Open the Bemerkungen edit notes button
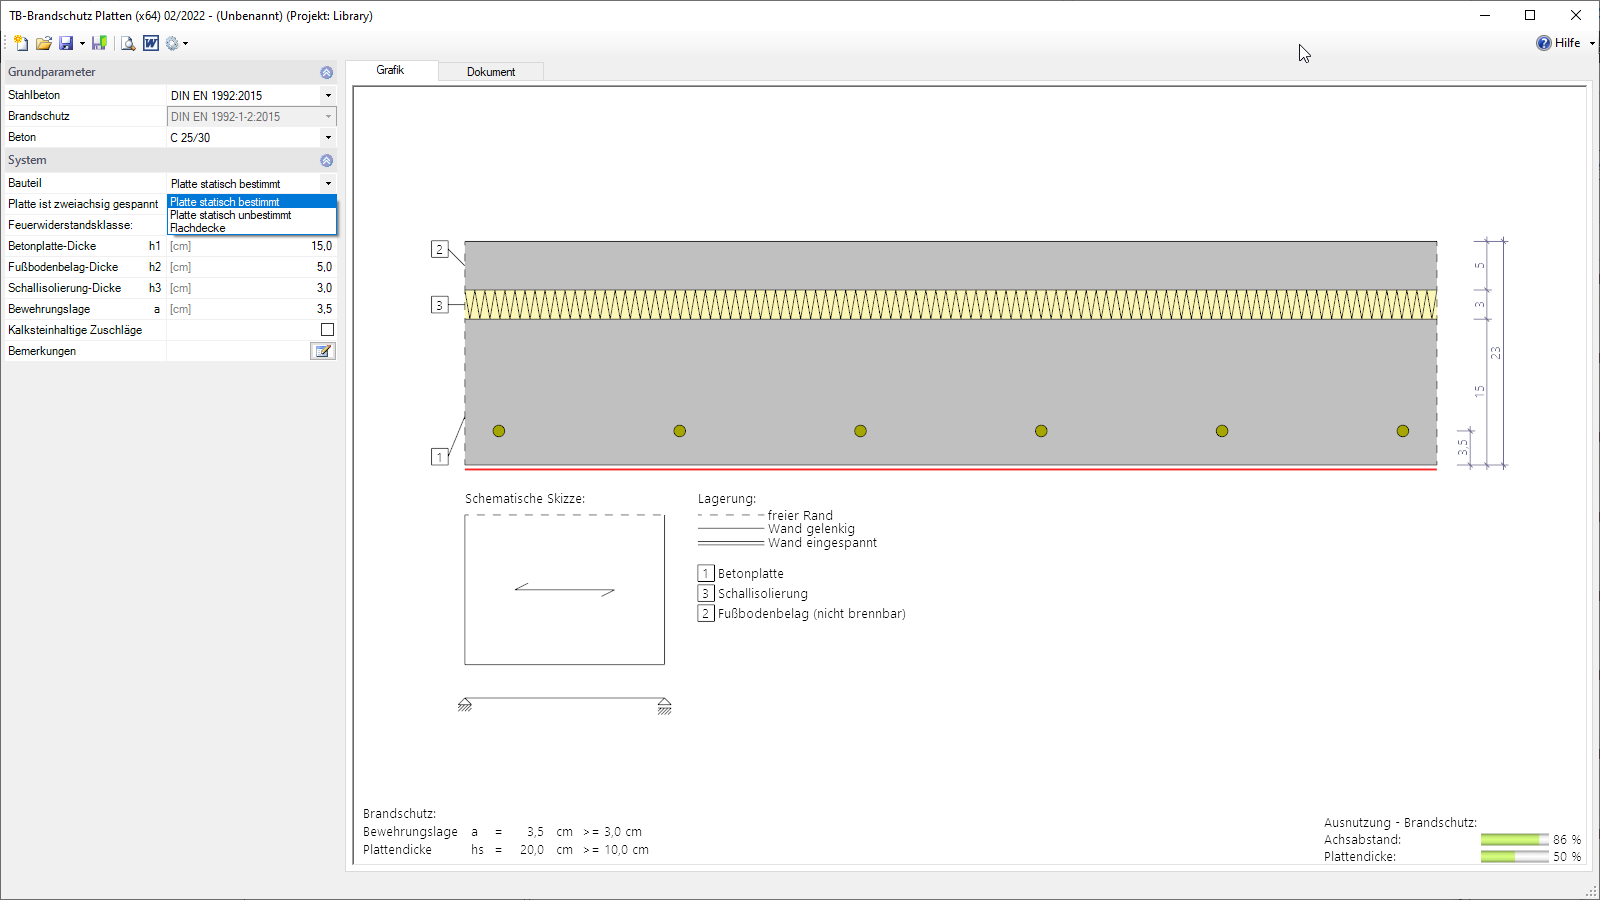Viewport: 1600px width, 900px height. pyautogui.click(x=323, y=351)
